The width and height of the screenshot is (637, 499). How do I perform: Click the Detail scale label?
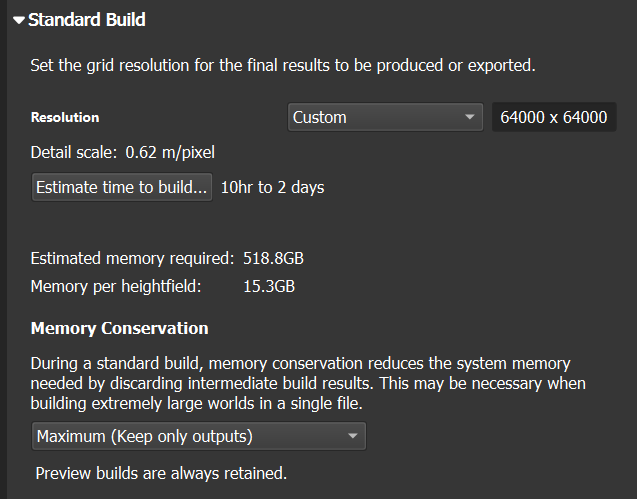pyautogui.click(x=73, y=153)
